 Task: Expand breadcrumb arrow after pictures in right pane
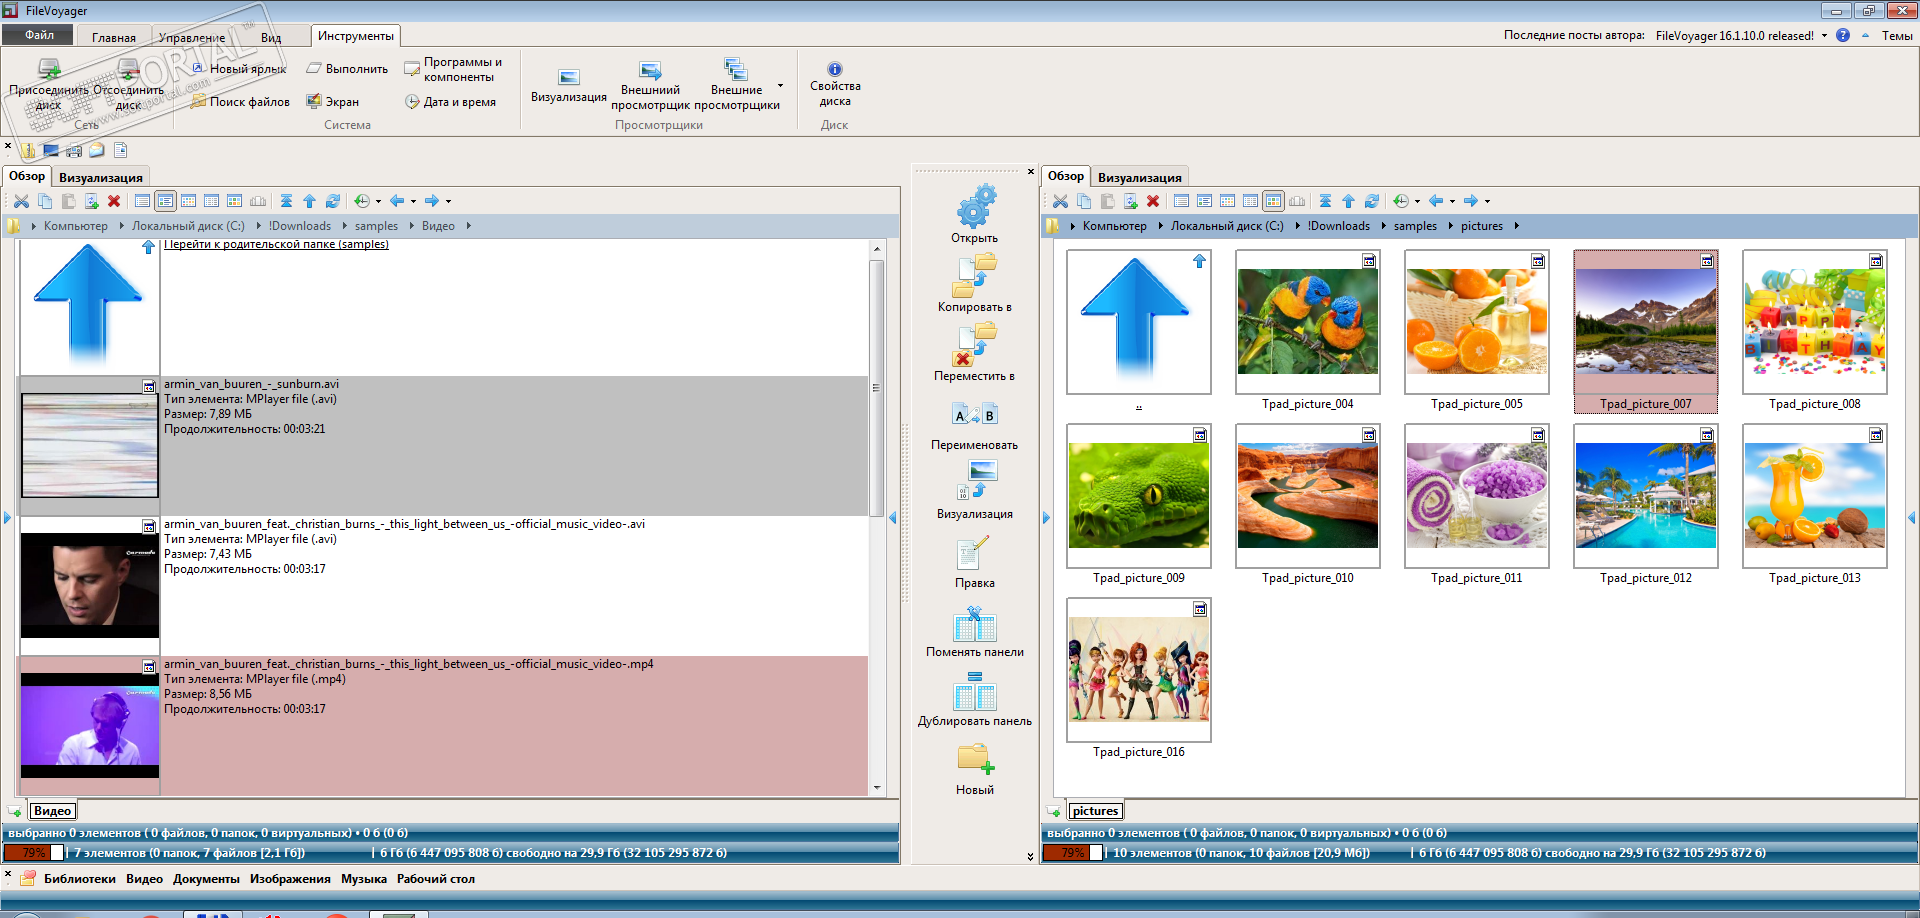[x=1516, y=226]
